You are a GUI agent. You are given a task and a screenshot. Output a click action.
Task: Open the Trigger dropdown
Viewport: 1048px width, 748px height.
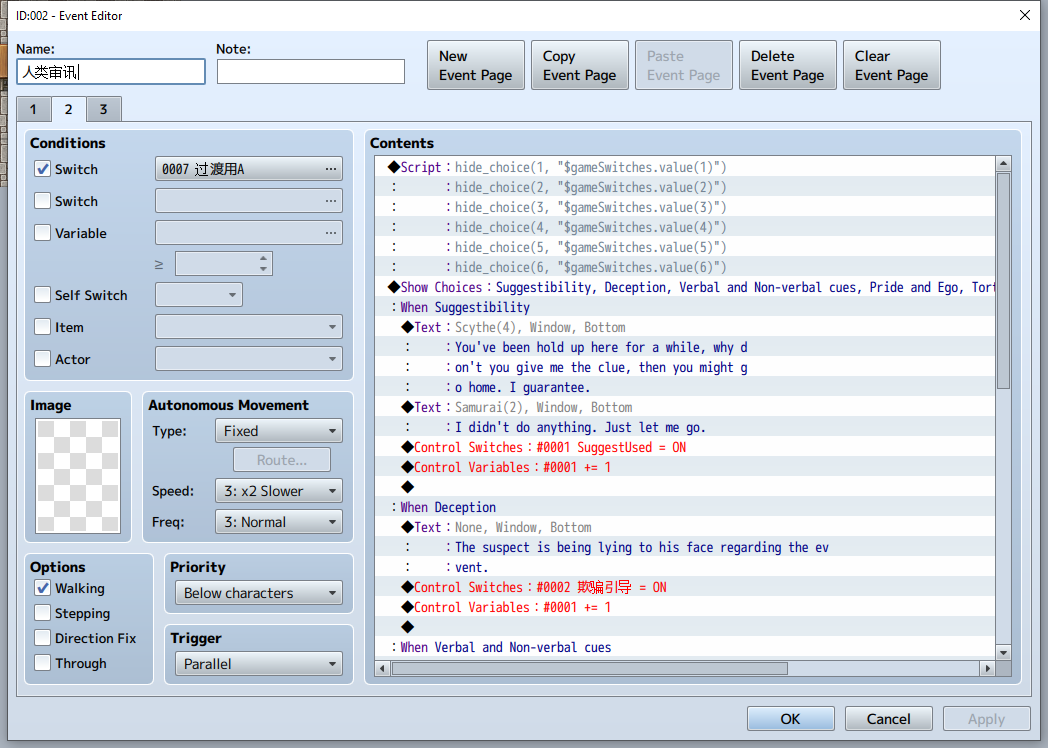259,664
